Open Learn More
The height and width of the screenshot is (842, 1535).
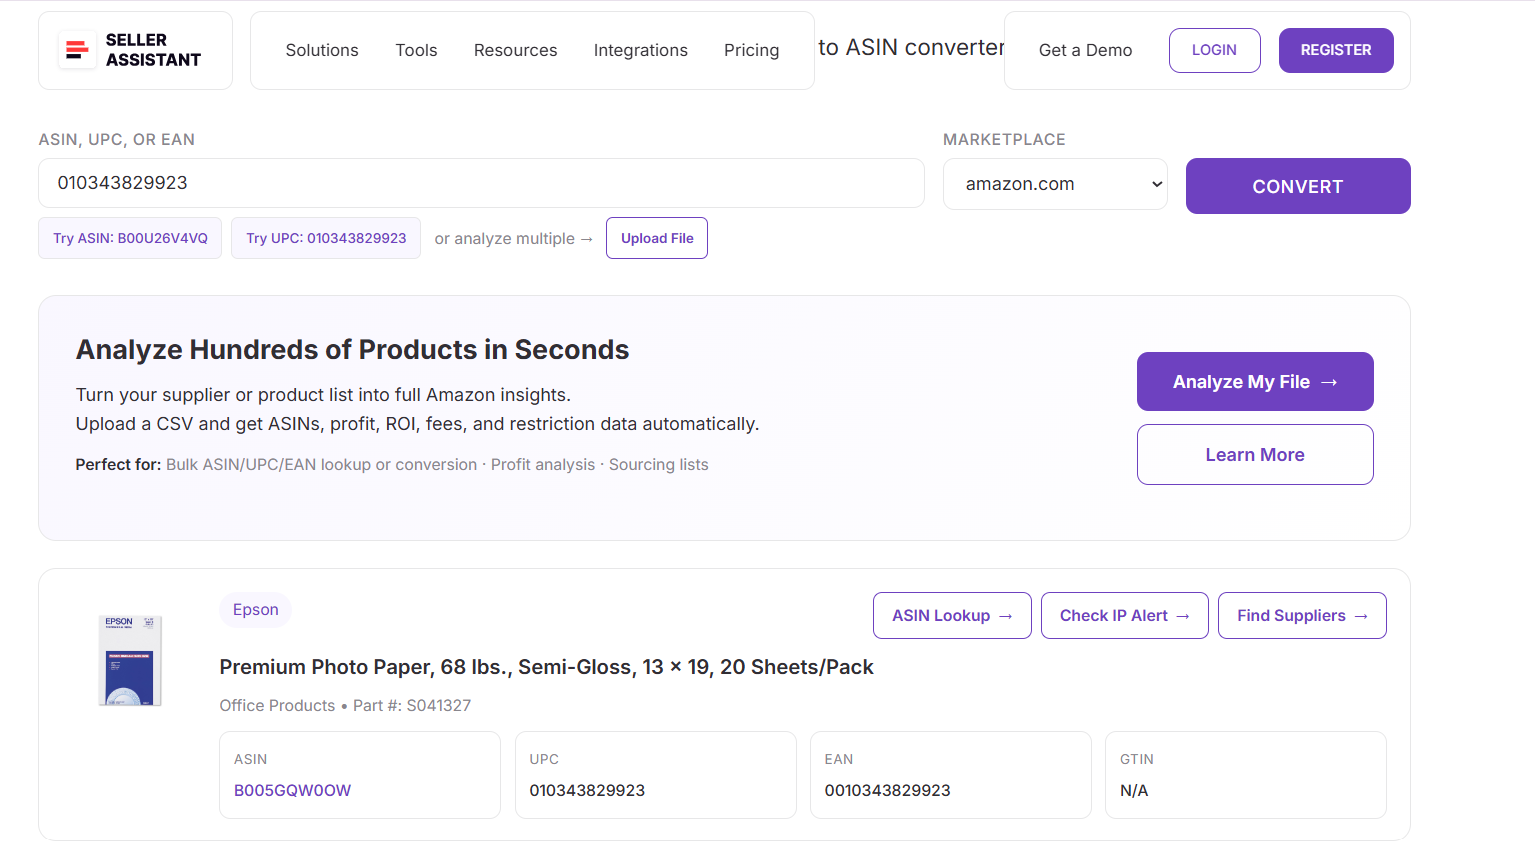click(x=1254, y=454)
